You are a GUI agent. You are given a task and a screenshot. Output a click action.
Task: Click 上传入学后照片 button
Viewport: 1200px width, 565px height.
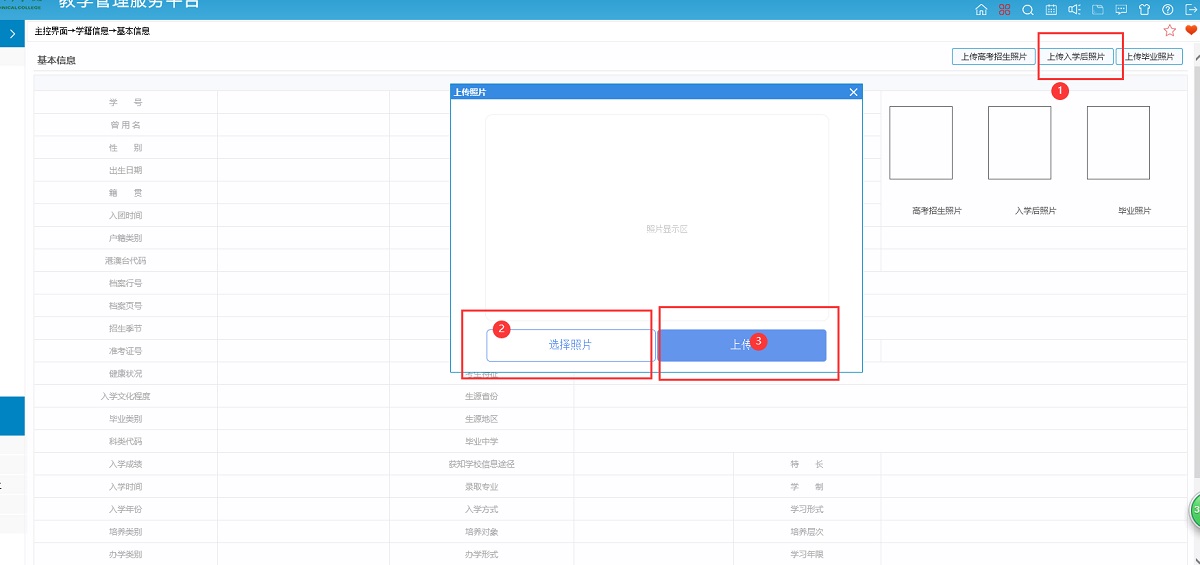1076,57
